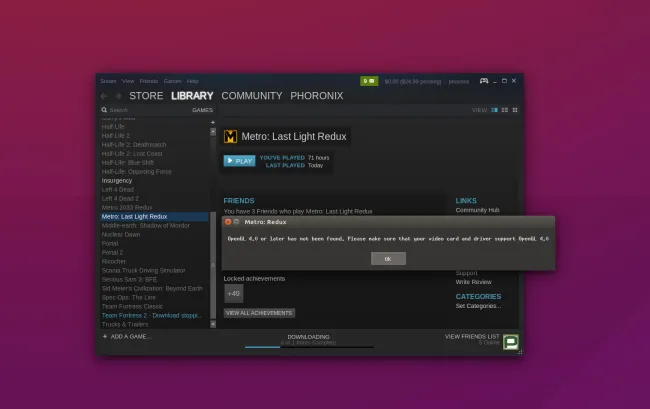Switch to the grid view icon
Image resolution: width=650 pixels, height=409 pixels.
point(515,110)
